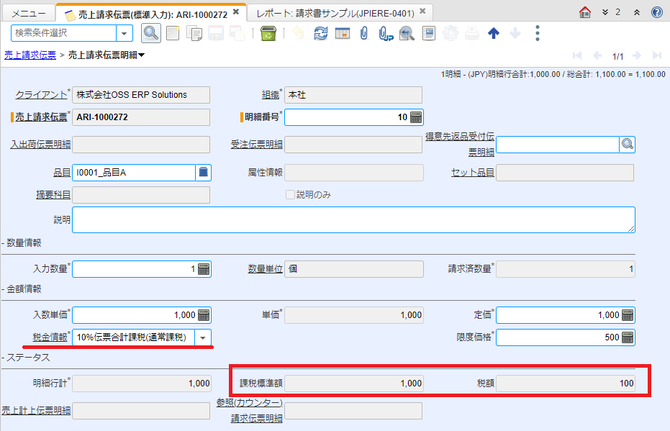Open the Report icon in toolbar
Image resolution: width=670 pixels, height=431 pixels.
pyautogui.click(x=429, y=33)
